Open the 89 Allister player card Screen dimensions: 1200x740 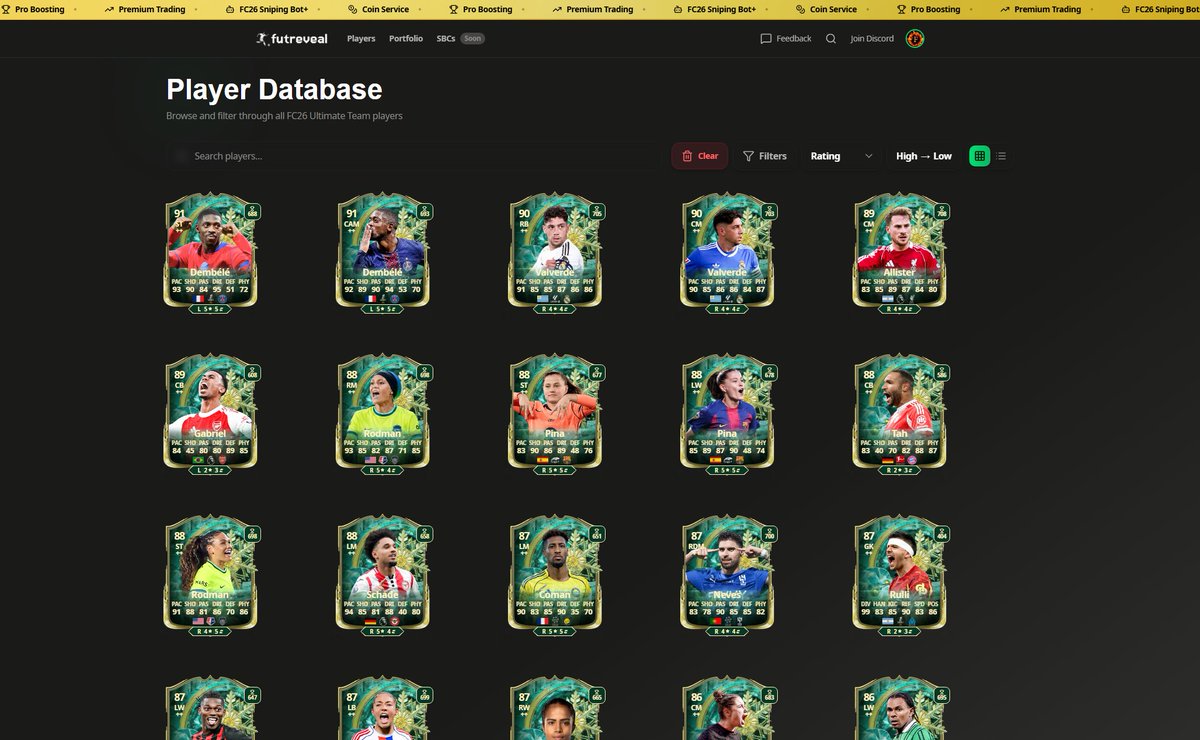[x=899, y=253]
